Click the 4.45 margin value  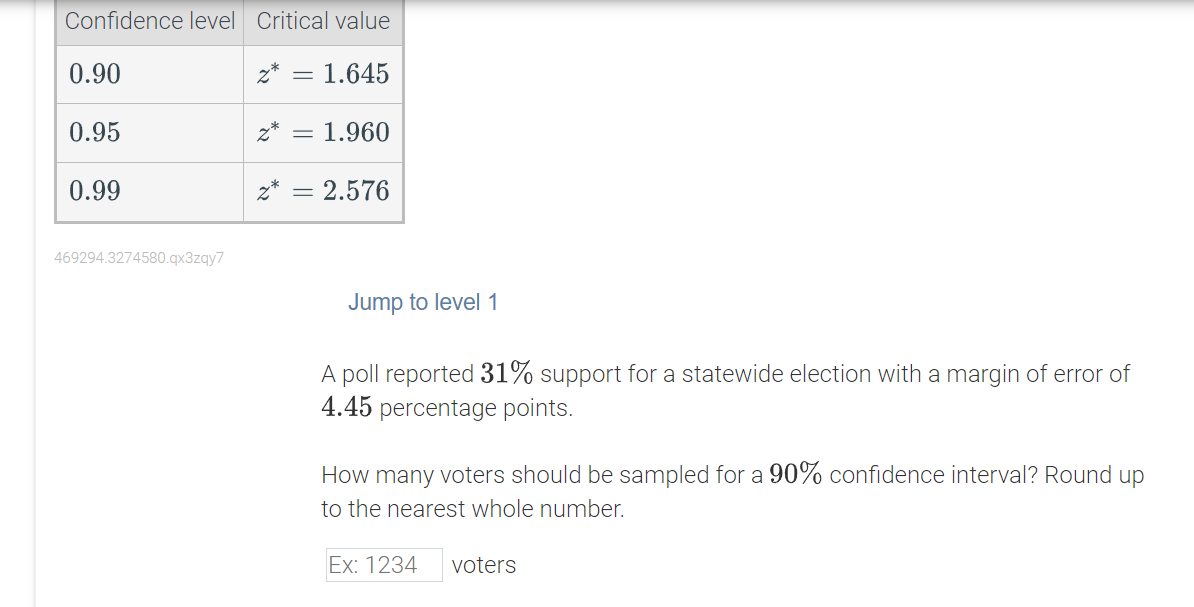coord(347,408)
